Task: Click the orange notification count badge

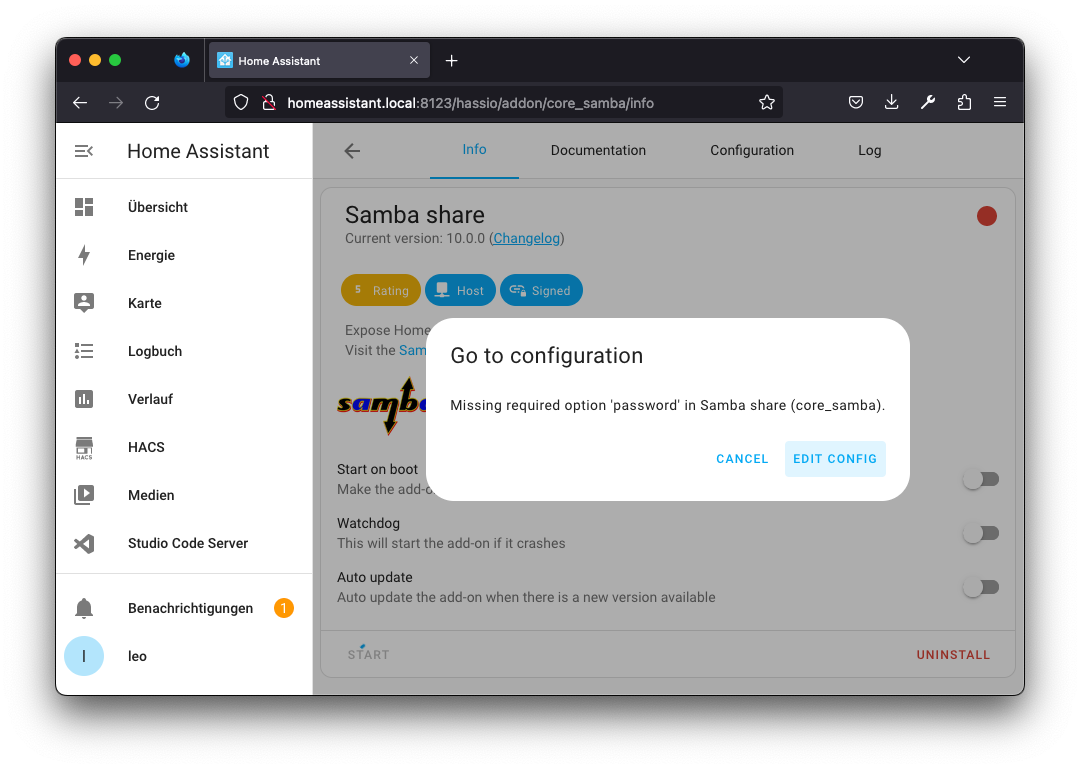Action: [x=284, y=608]
